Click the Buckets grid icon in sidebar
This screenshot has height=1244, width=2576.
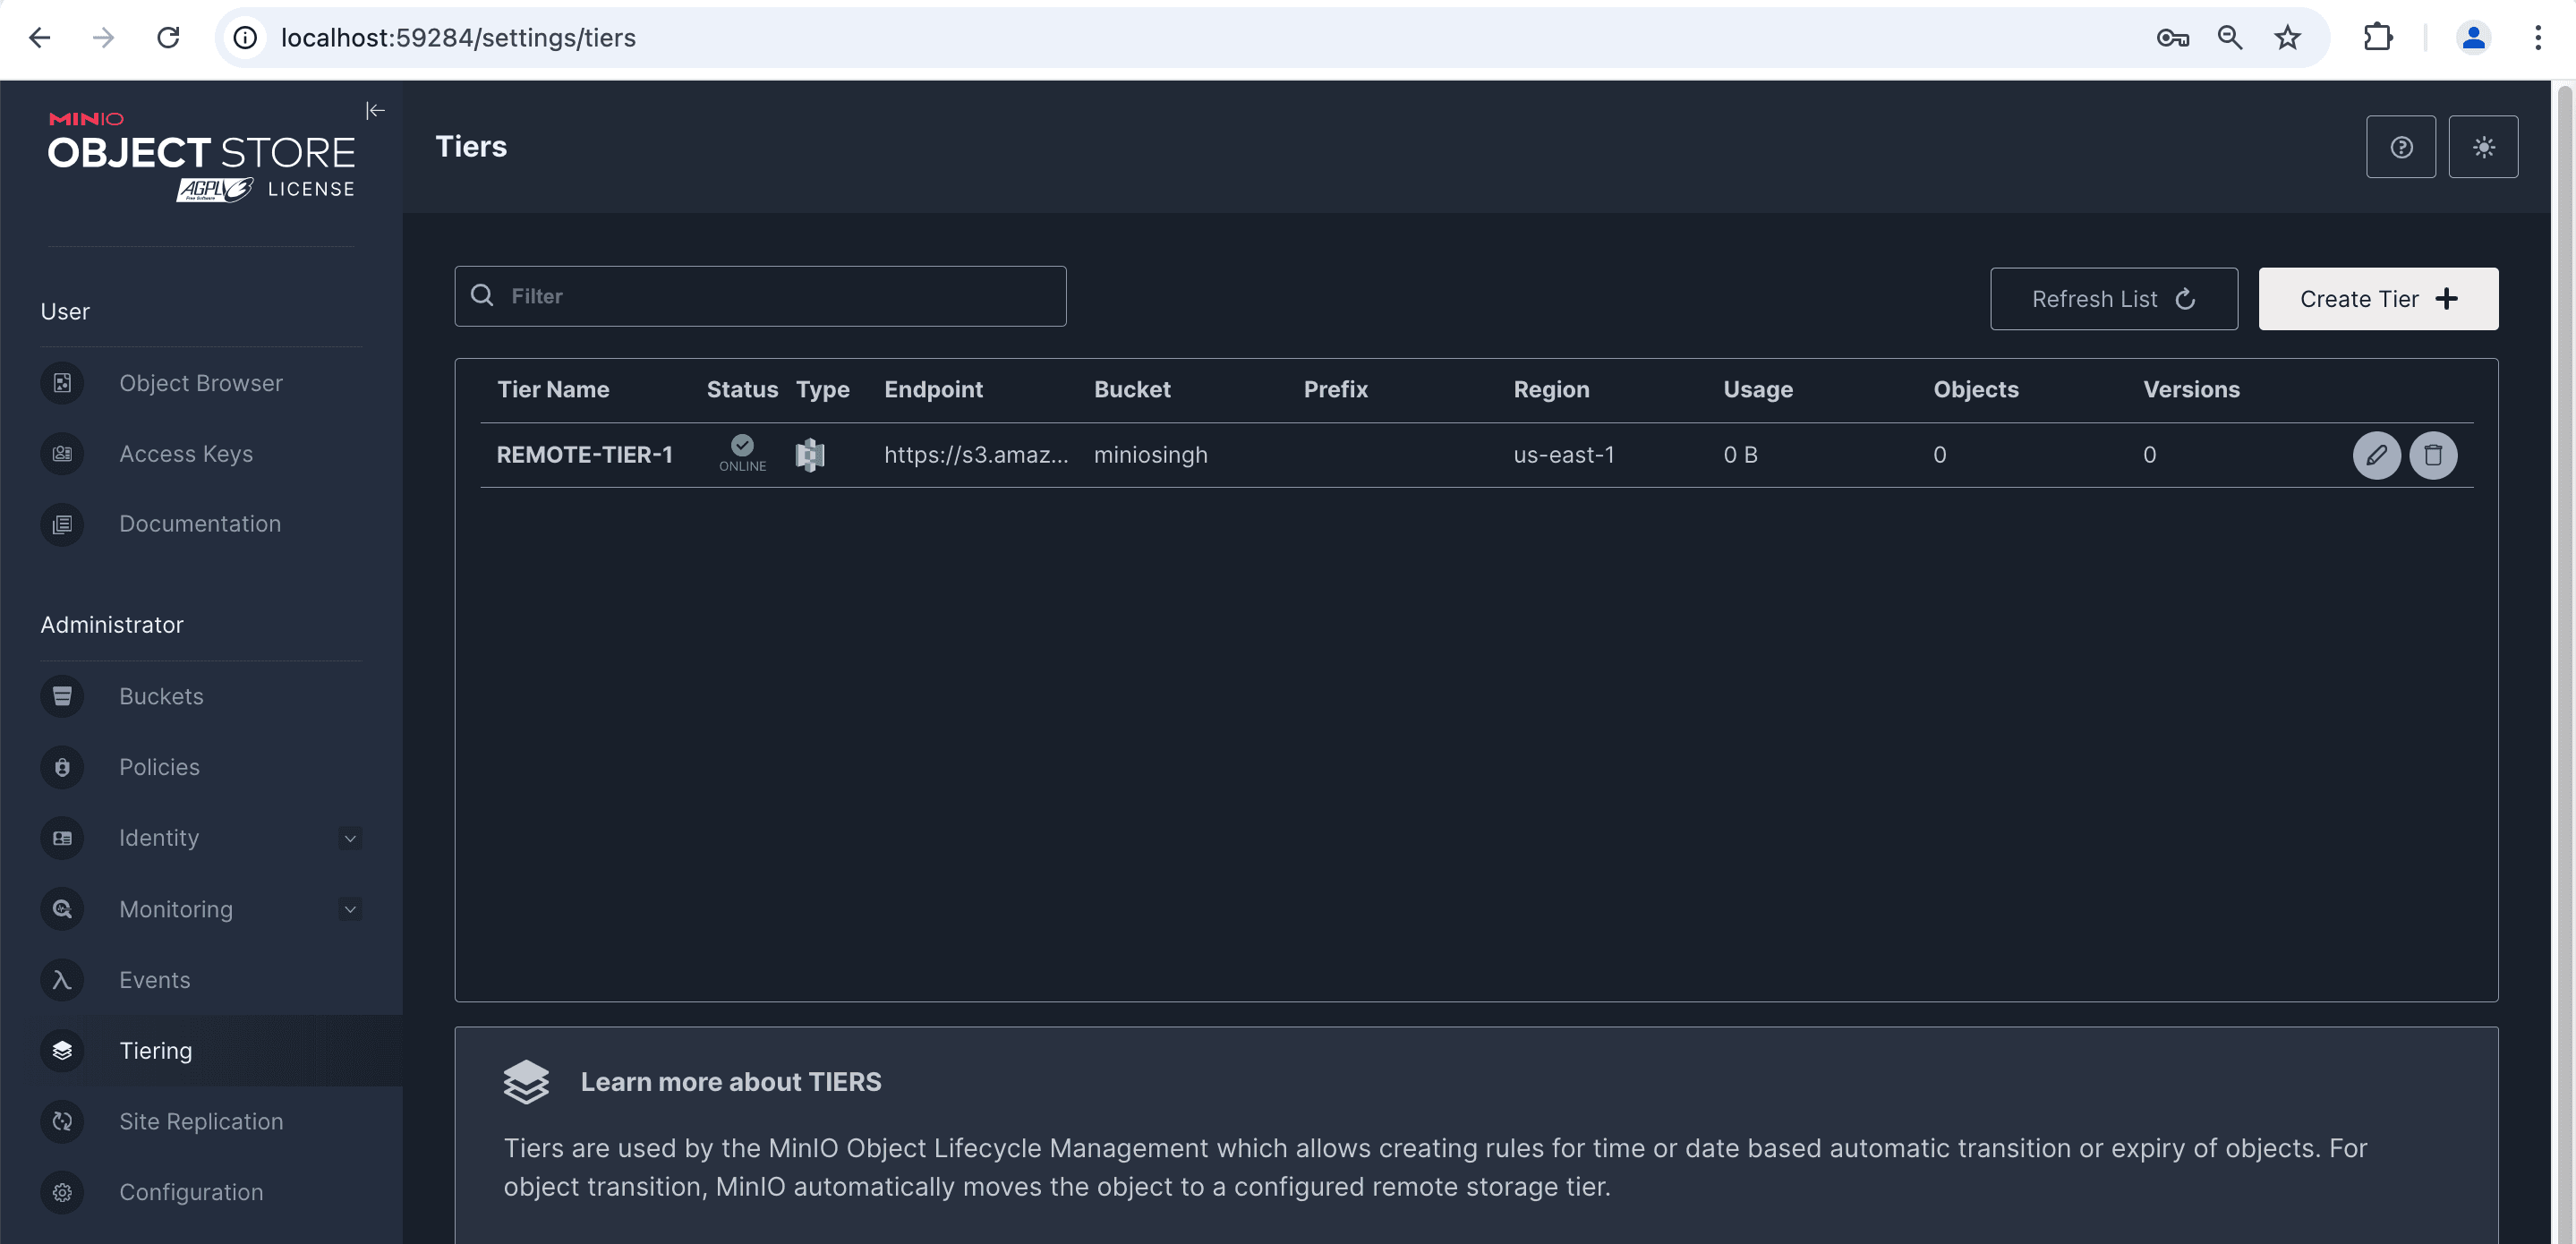(61, 694)
